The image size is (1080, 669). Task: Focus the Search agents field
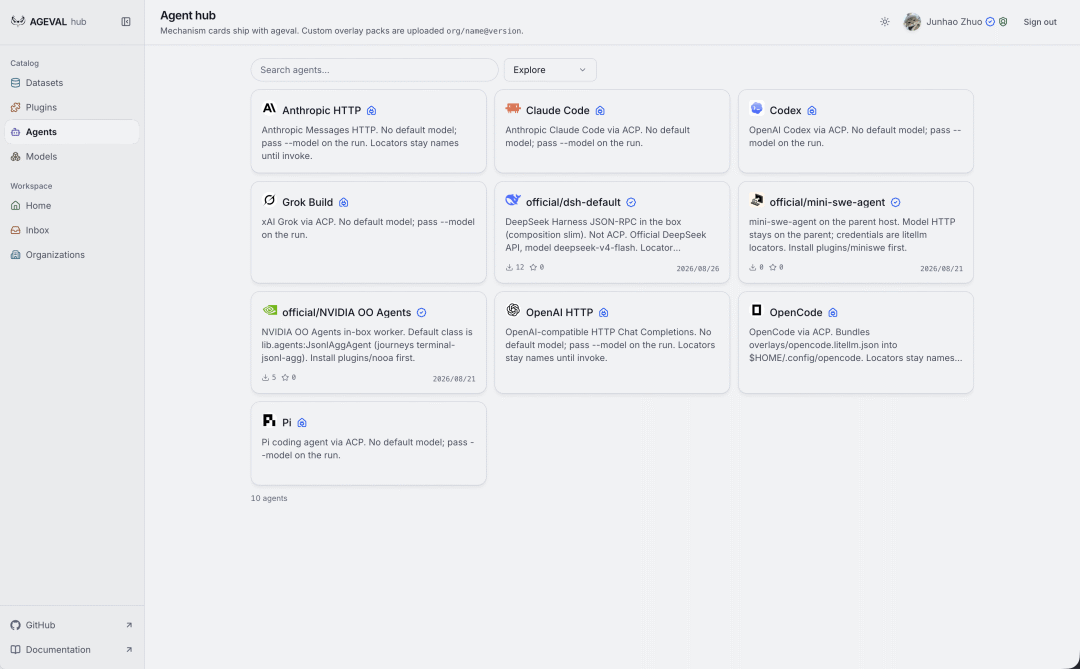point(374,70)
